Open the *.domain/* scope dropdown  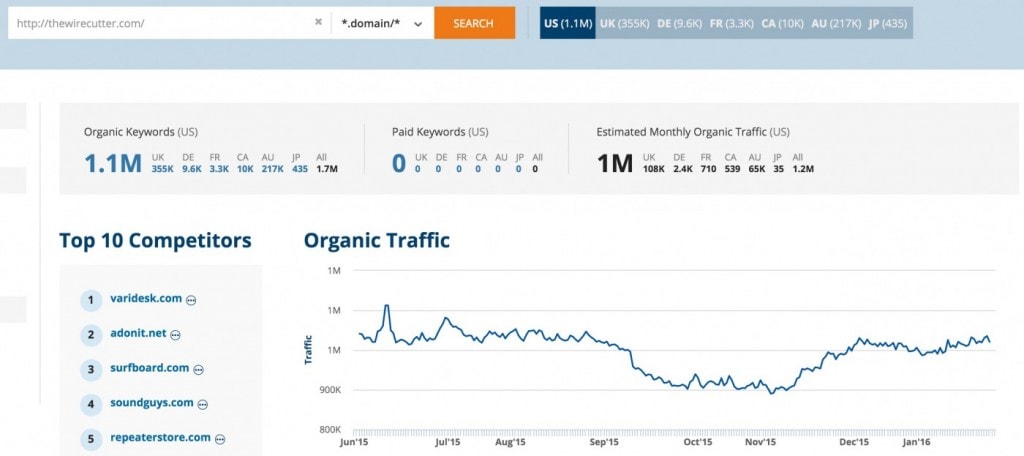(382, 23)
